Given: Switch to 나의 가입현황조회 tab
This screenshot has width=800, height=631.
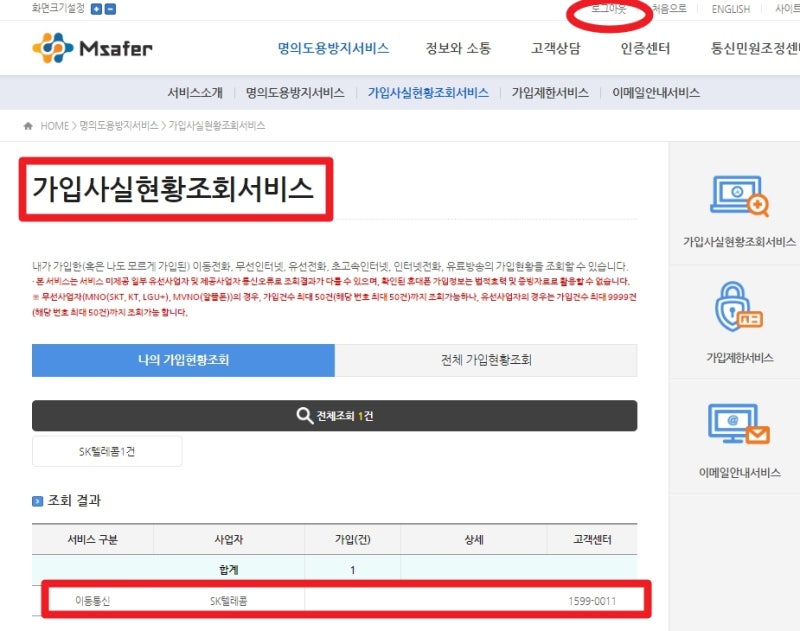Looking at the screenshot, I should (x=183, y=360).
